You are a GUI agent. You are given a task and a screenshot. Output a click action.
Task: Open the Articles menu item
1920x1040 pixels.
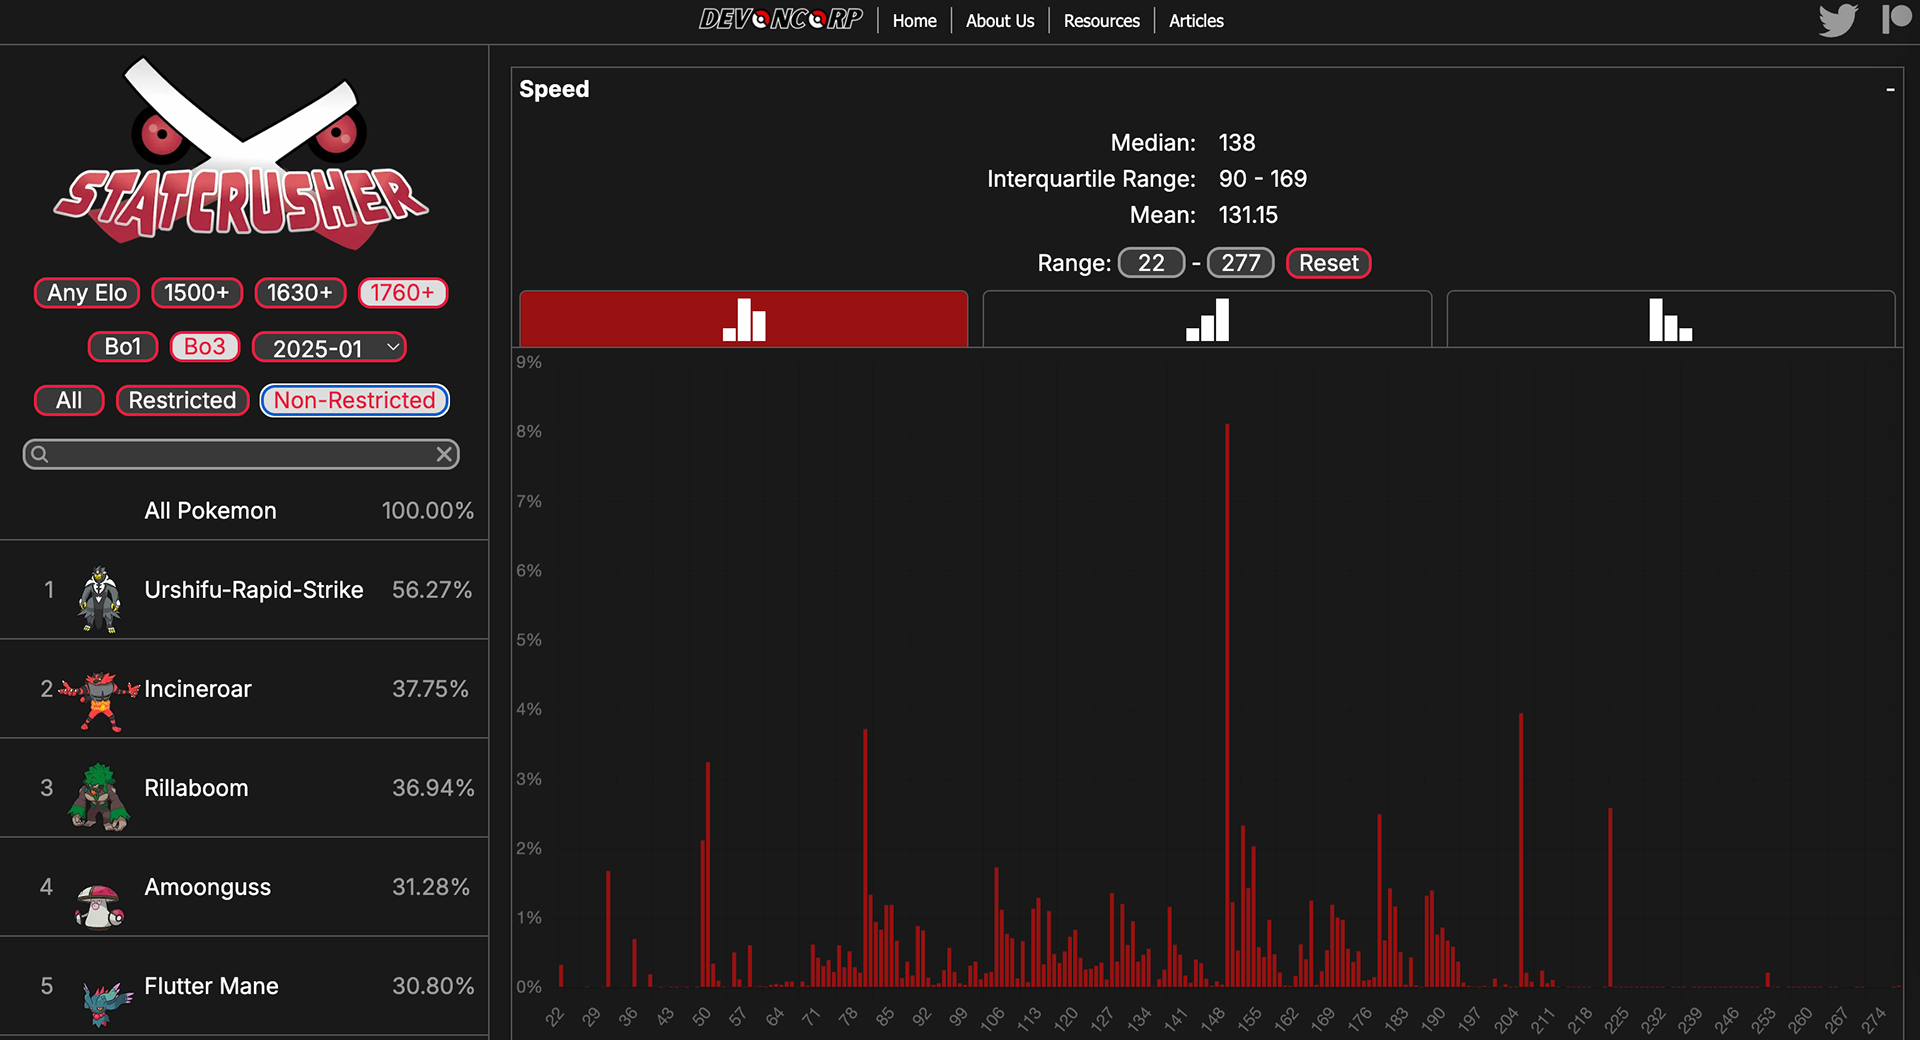pos(1196,20)
